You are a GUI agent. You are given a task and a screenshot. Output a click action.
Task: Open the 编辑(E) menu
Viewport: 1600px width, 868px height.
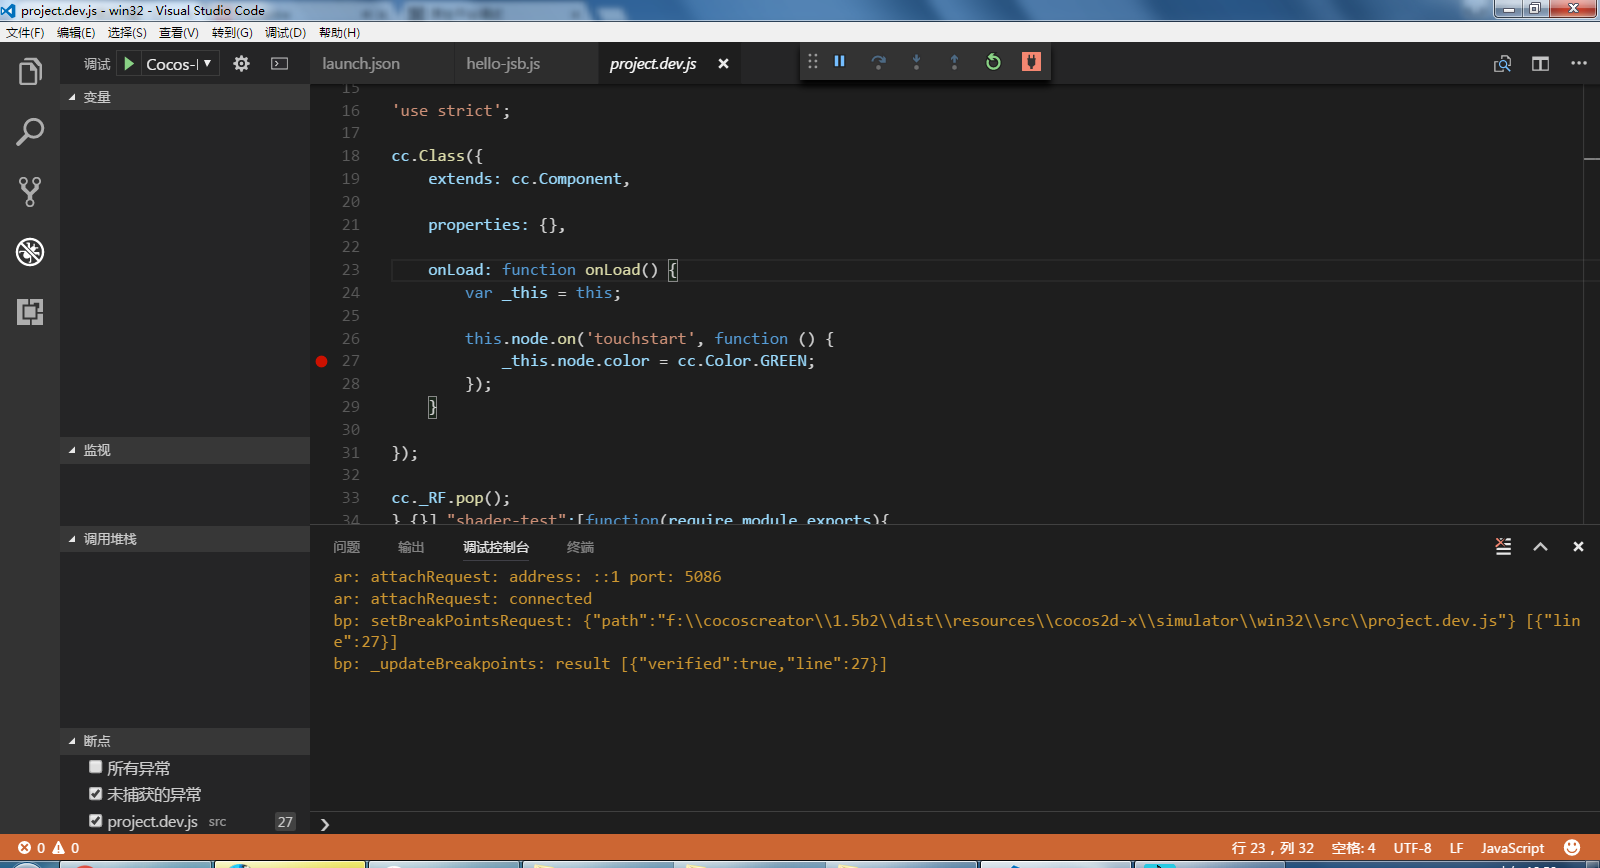[x=76, y=33]
